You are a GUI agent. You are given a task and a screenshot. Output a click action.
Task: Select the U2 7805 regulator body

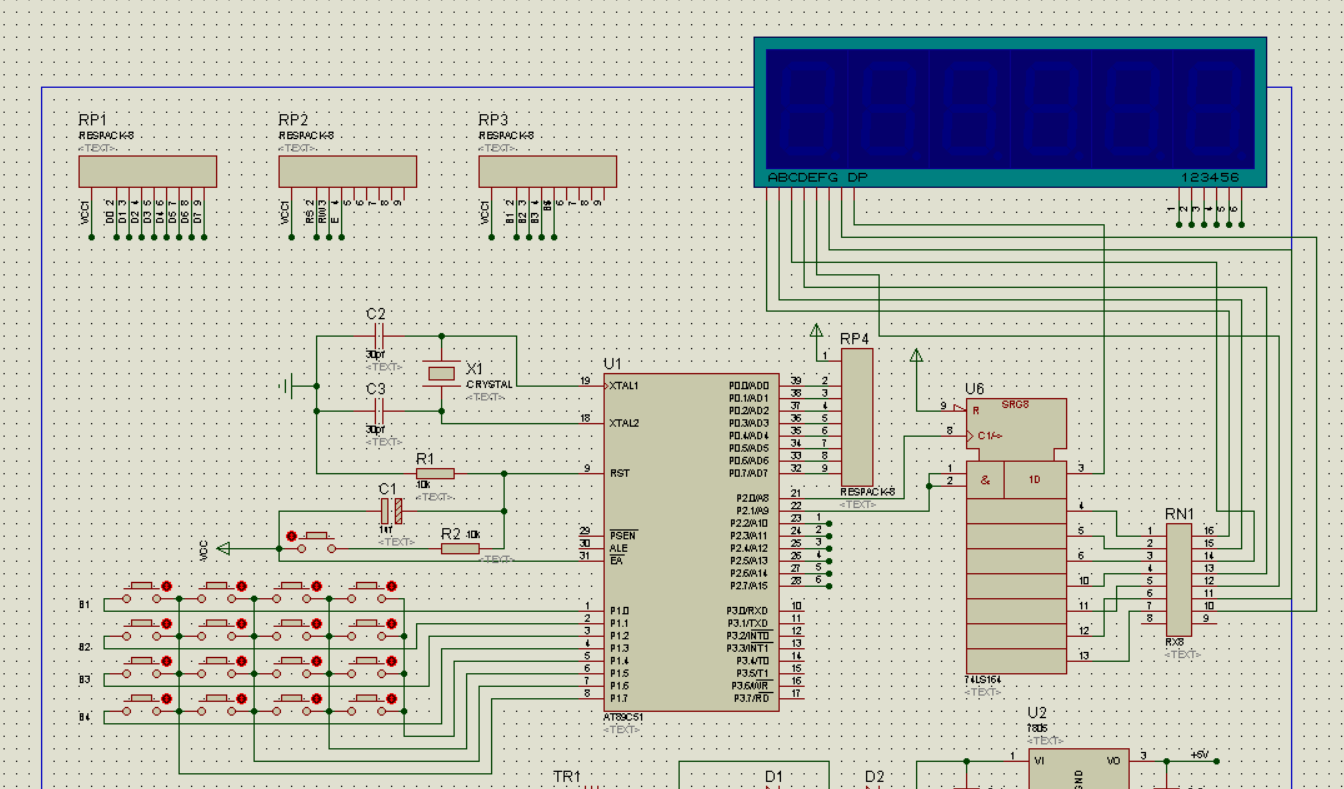click(1079, 768)
